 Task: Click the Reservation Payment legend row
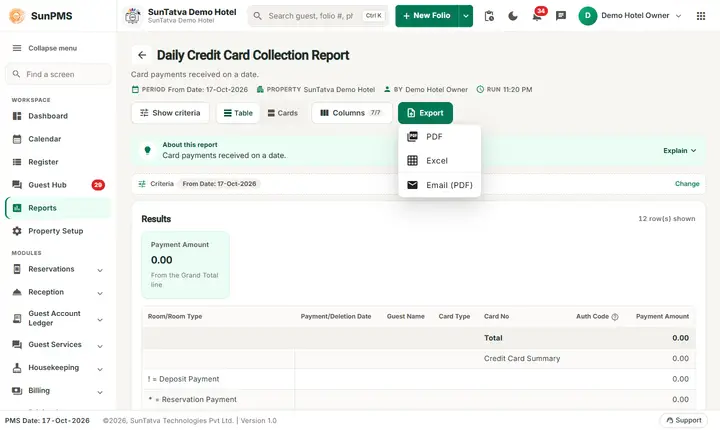(x=418, y=400)
